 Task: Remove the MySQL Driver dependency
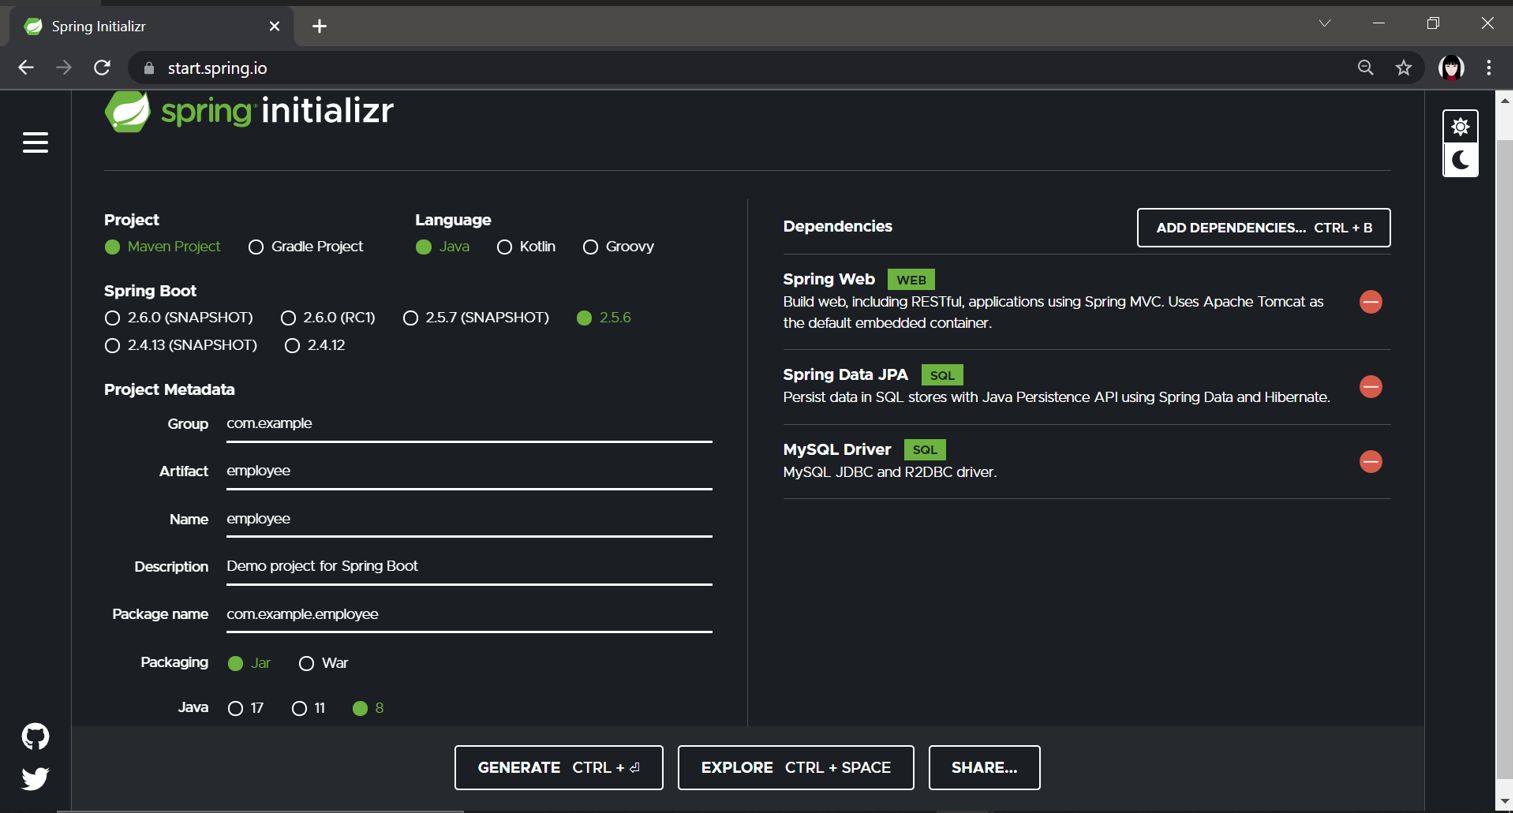coord(1371,462)
